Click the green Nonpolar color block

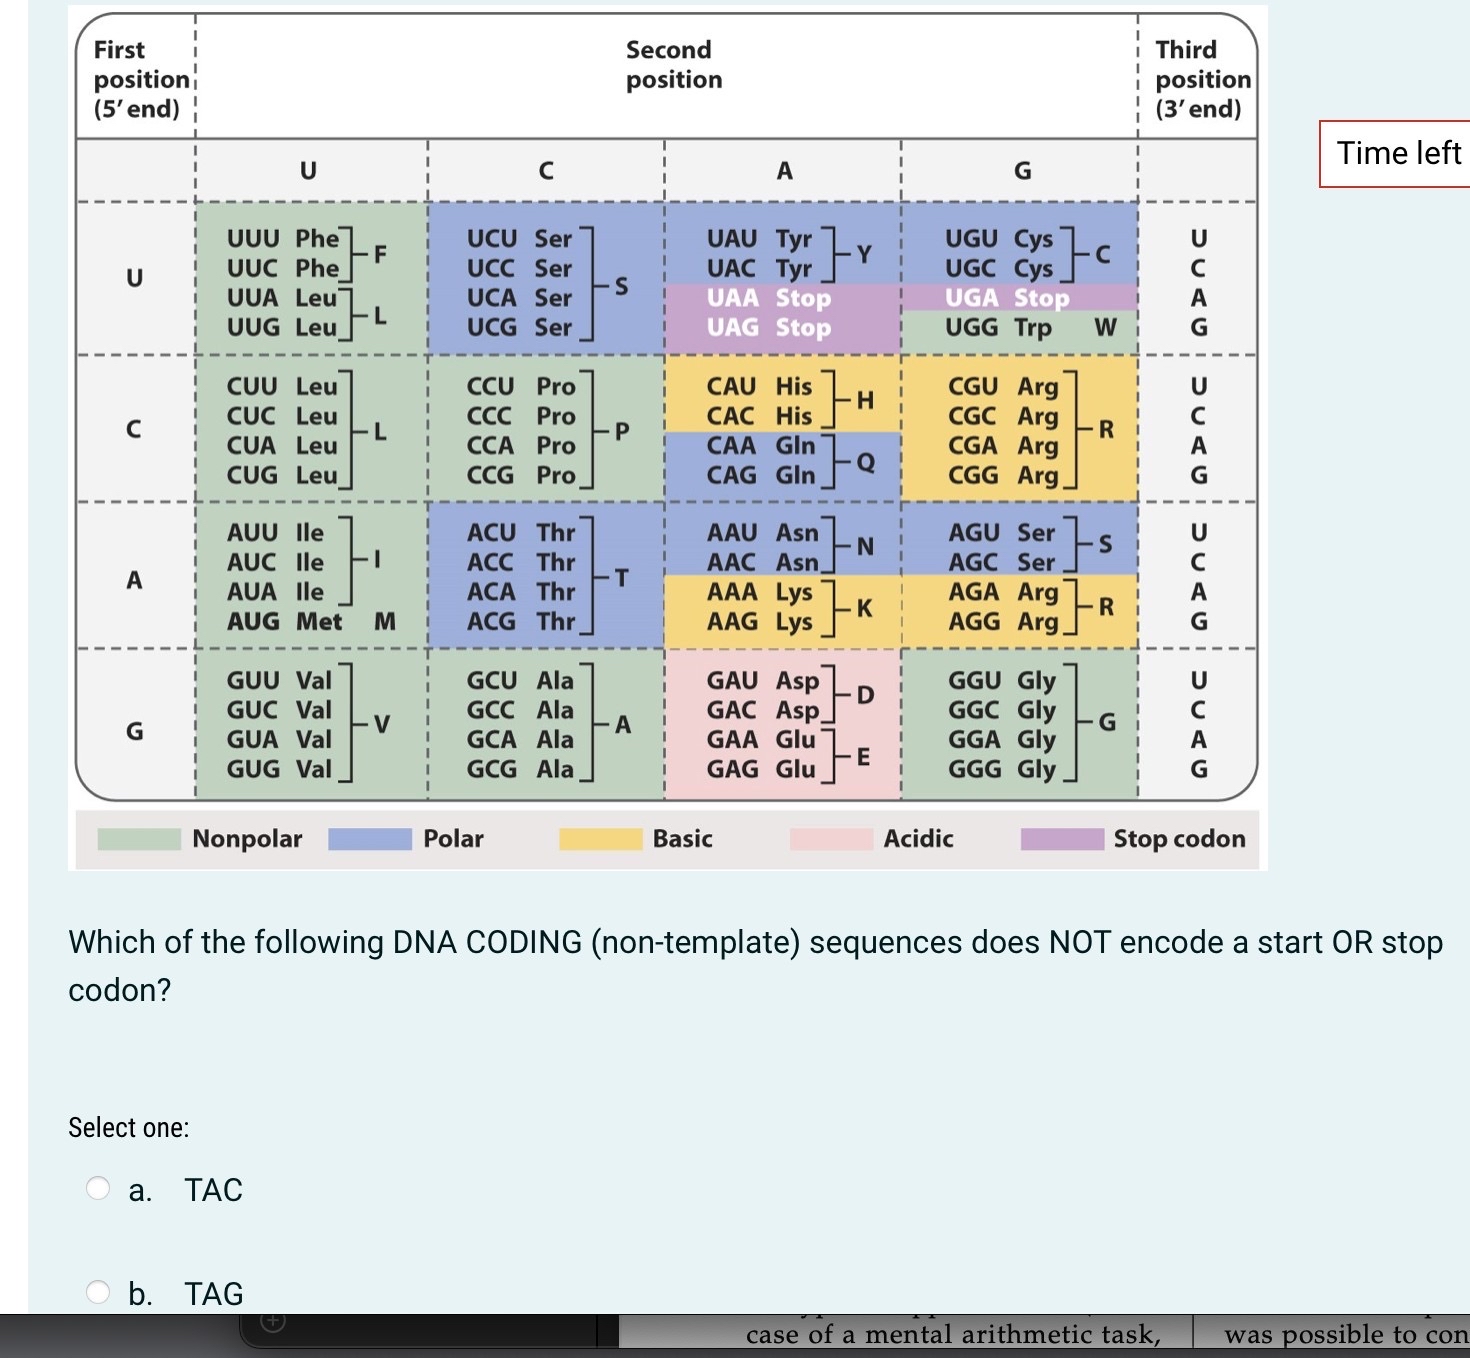137,839
